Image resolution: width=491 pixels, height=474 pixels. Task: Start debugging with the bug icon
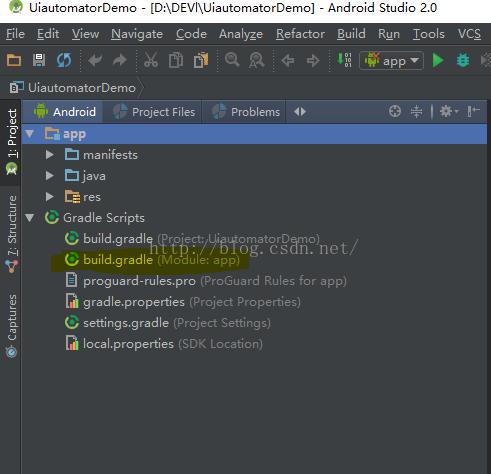[463, 61]
